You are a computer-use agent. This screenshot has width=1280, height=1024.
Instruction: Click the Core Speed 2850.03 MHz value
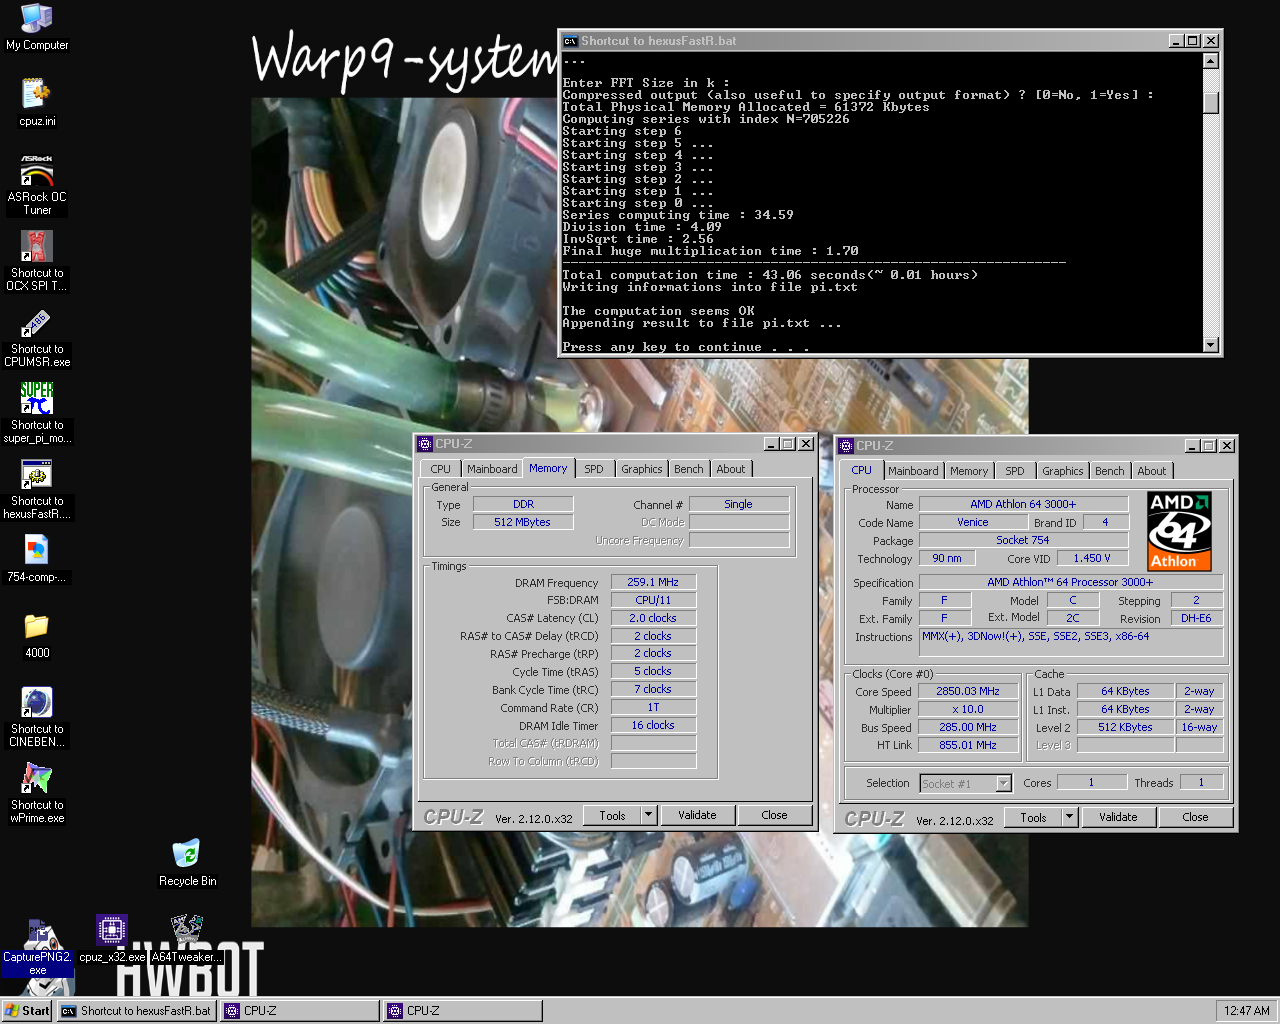(x=967, y=691)
